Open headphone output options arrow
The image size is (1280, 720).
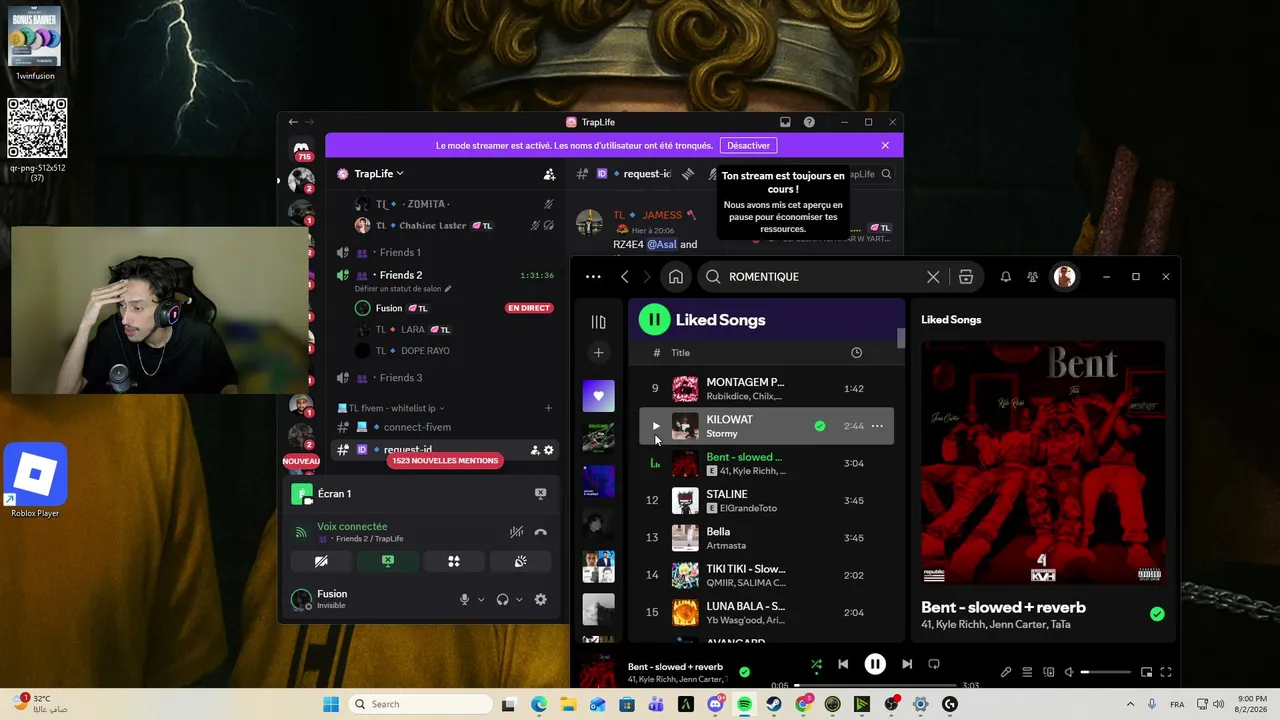coord(519,600)
